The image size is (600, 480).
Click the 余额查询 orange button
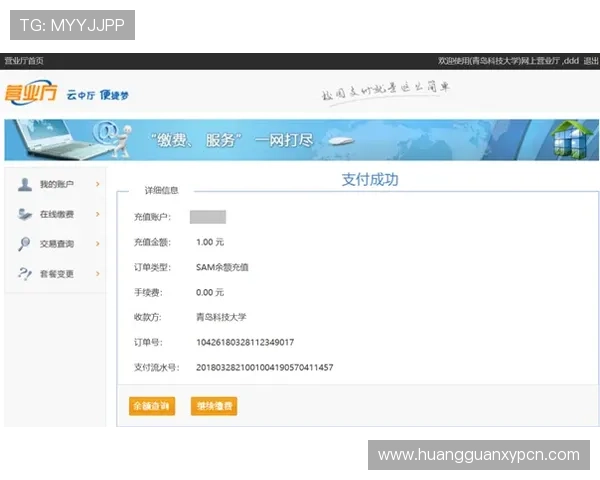point(152,406)
